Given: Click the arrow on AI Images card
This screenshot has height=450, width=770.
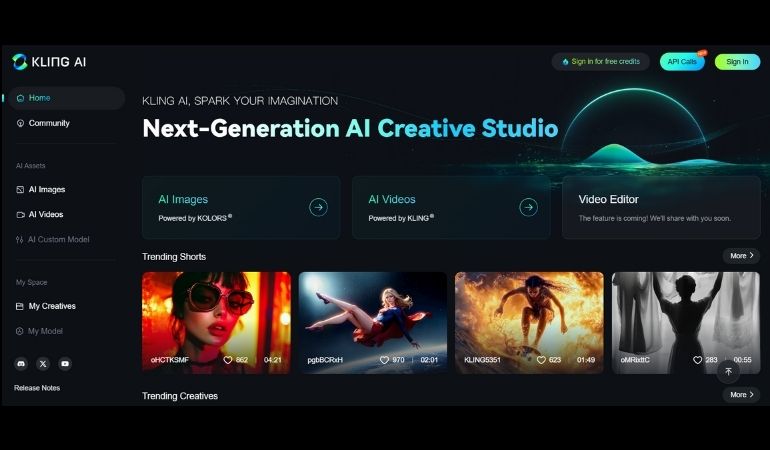Looking at the screenshot, I should pos(318,207).
